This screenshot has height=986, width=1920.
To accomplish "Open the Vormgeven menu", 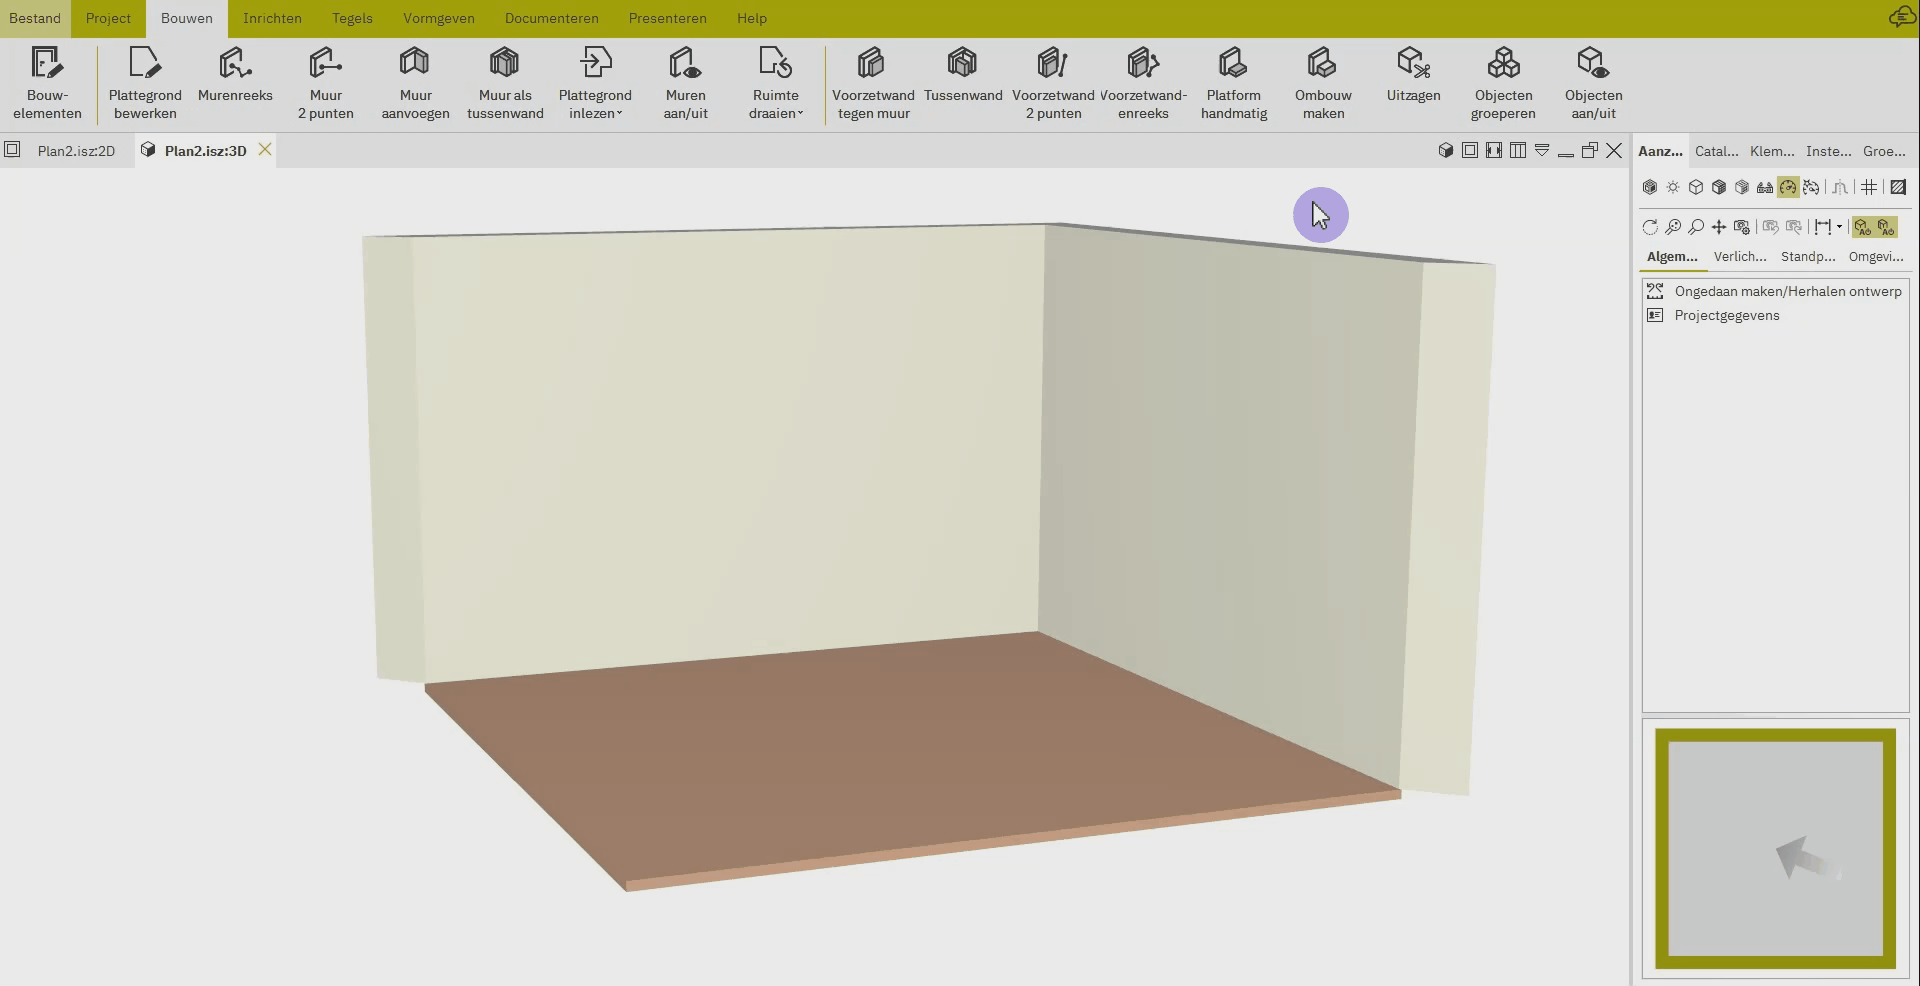I will coord(438,18).
